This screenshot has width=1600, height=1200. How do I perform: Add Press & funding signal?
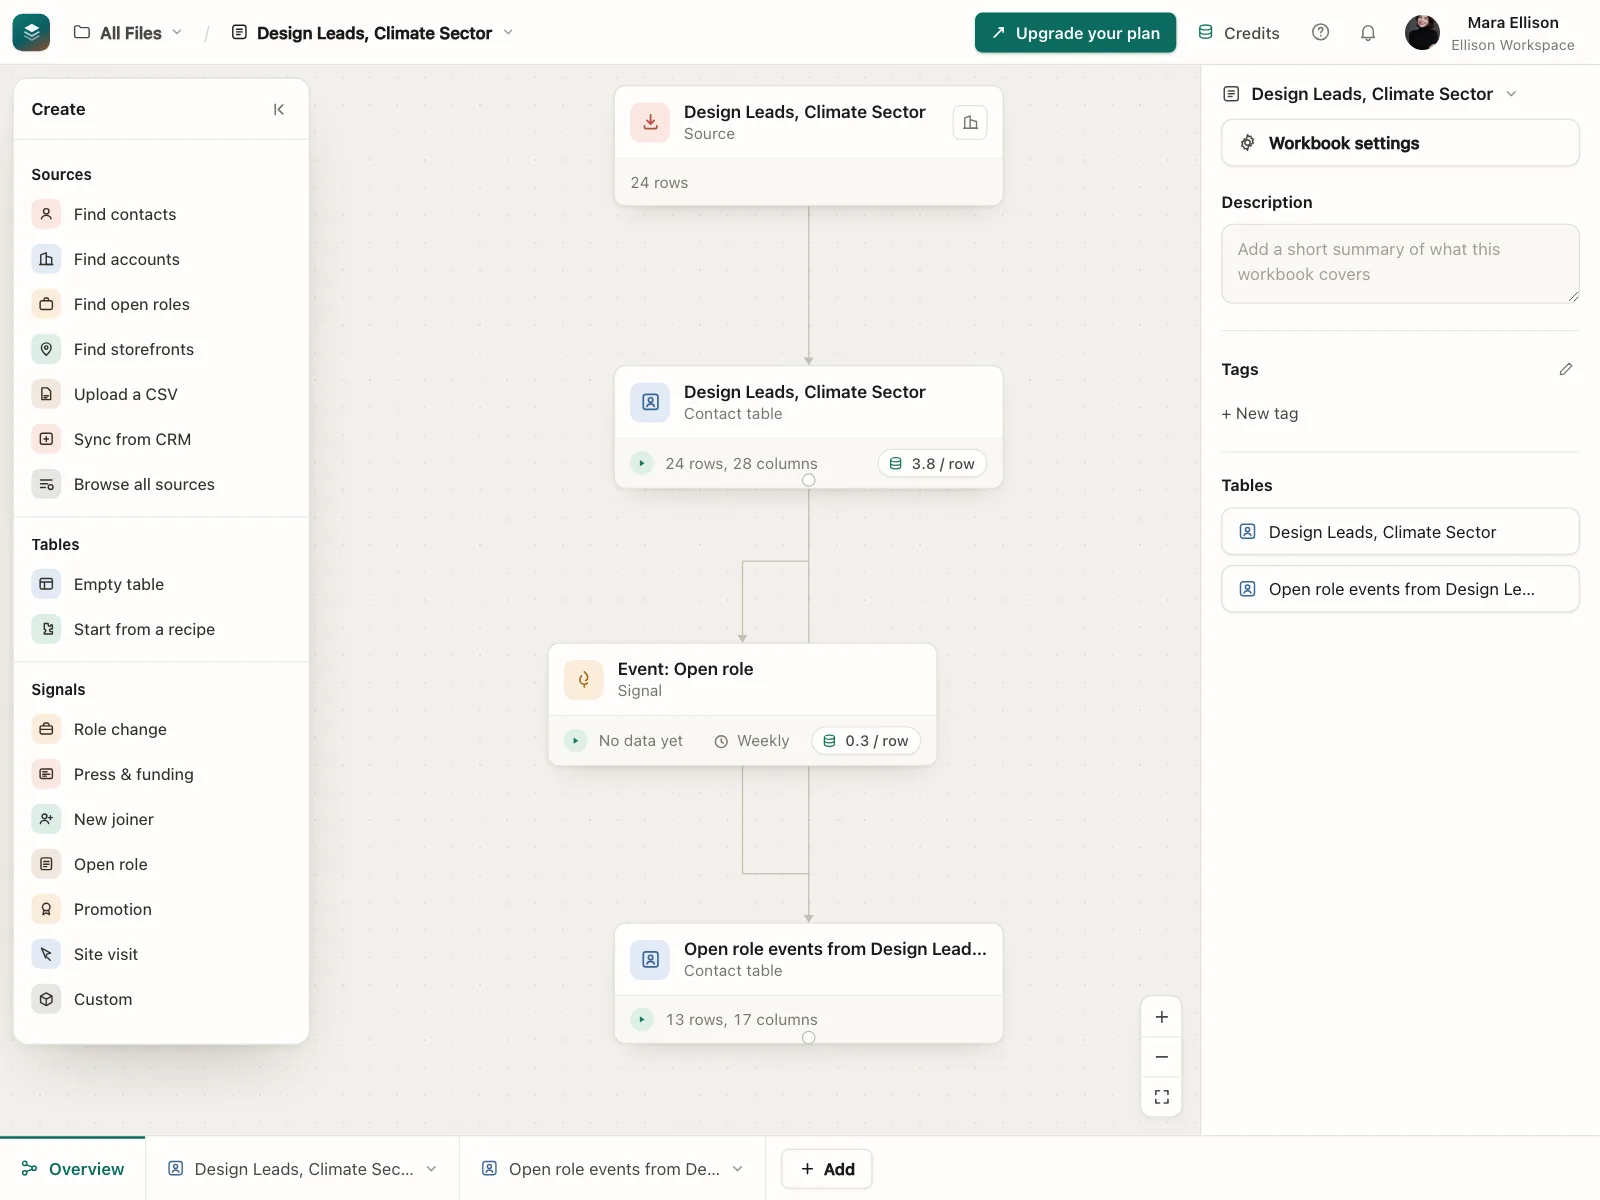tap(161, 774)
